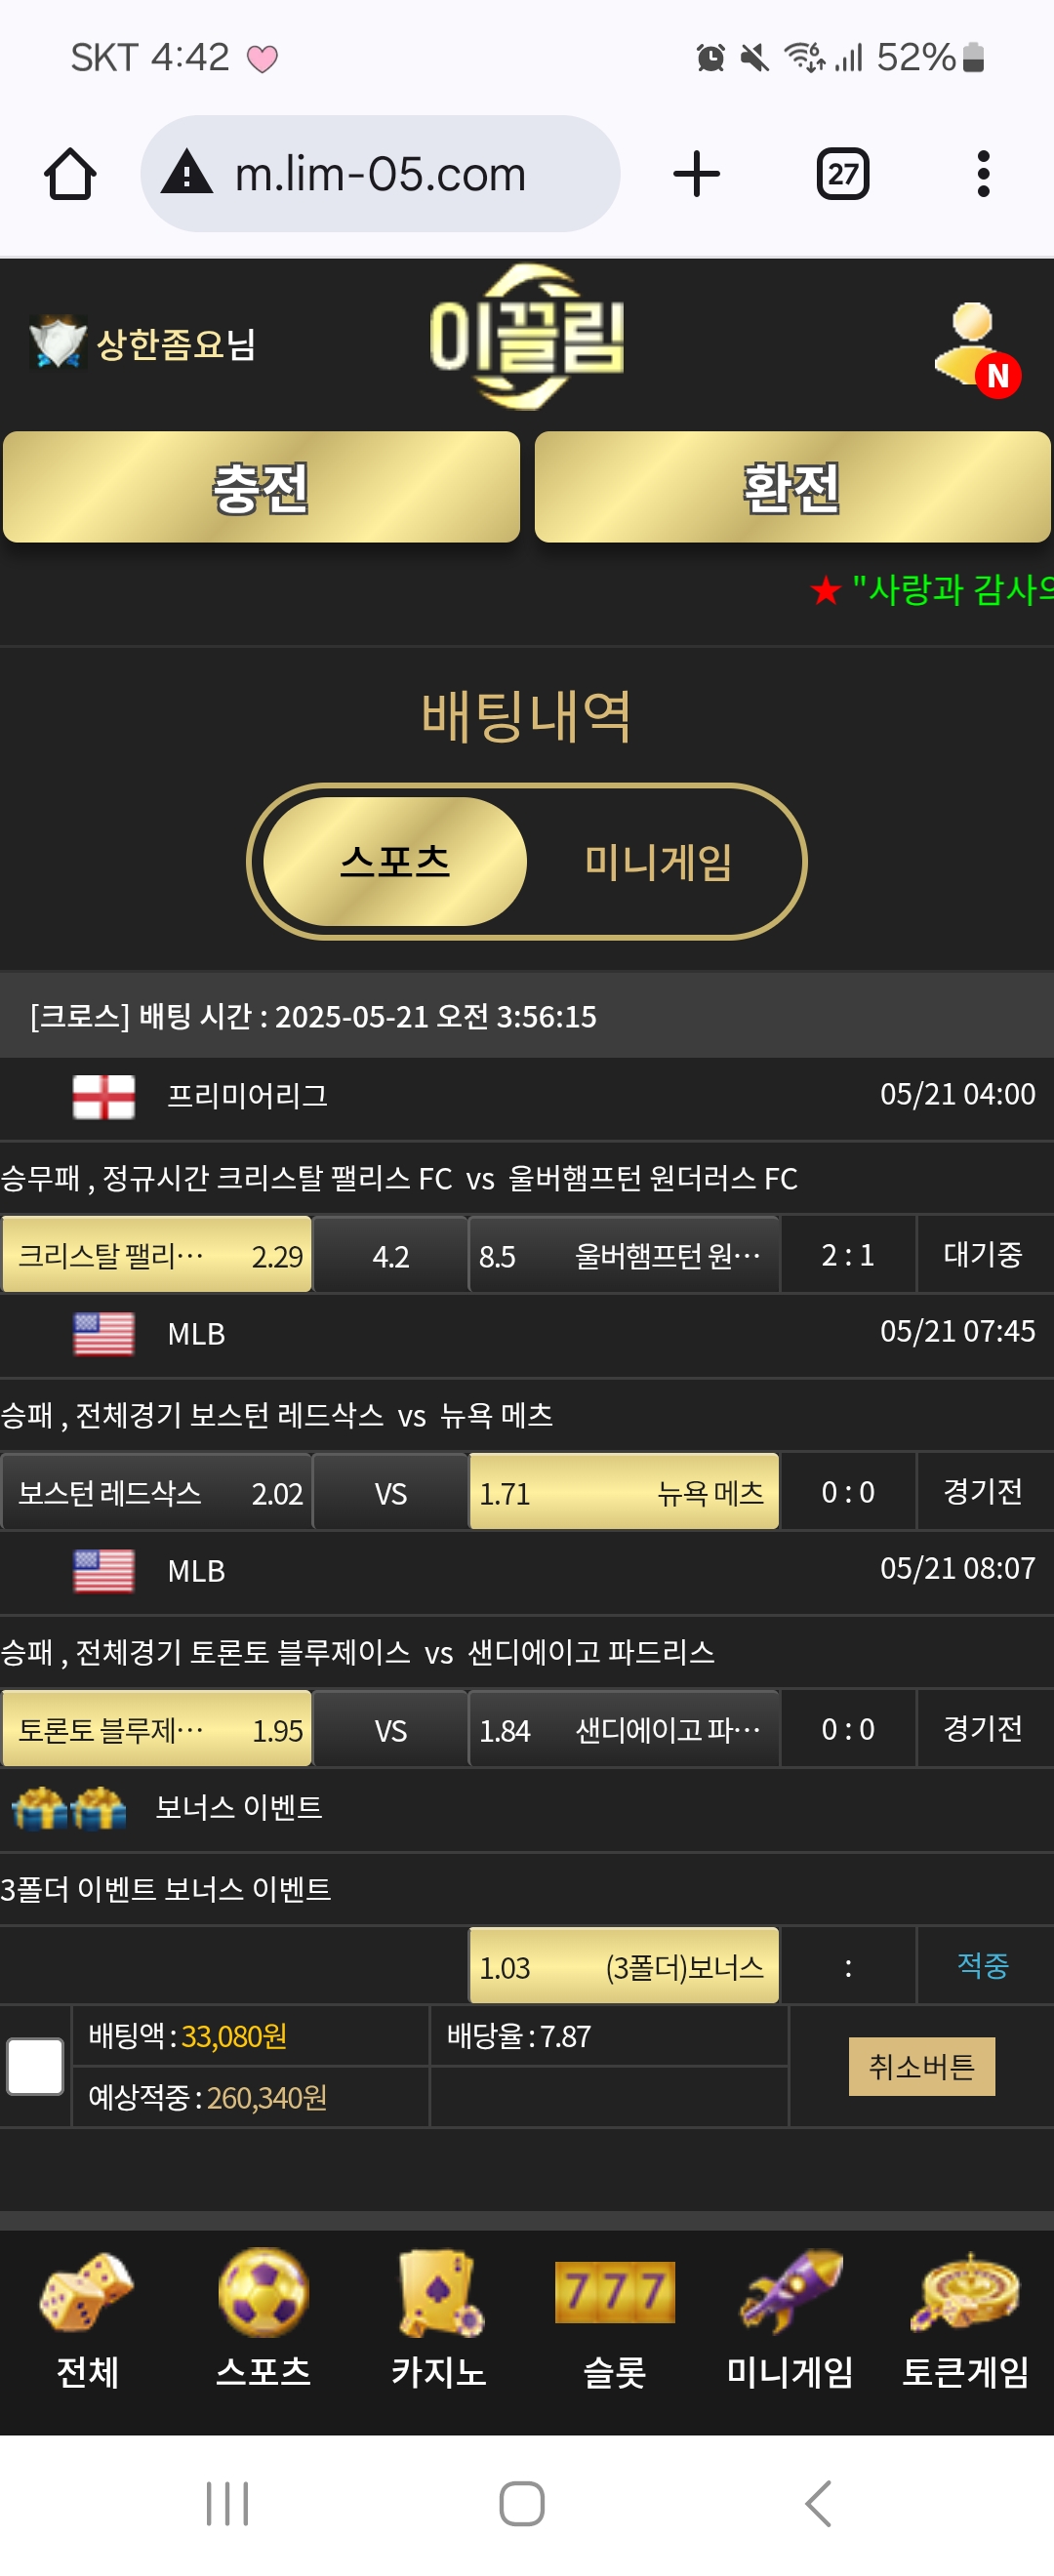Tap the browser home icon
Image resolution: width=1054 pixels, height=2576 pixels.
(70, 174)
